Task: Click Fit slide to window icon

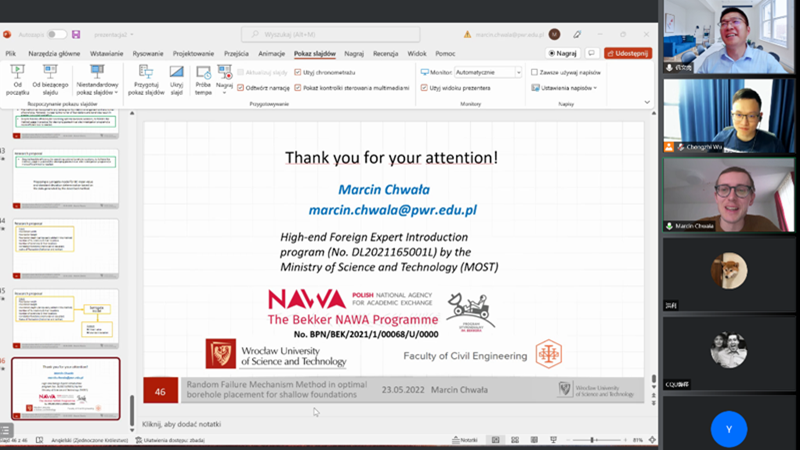Action: (x=652, y=440)
